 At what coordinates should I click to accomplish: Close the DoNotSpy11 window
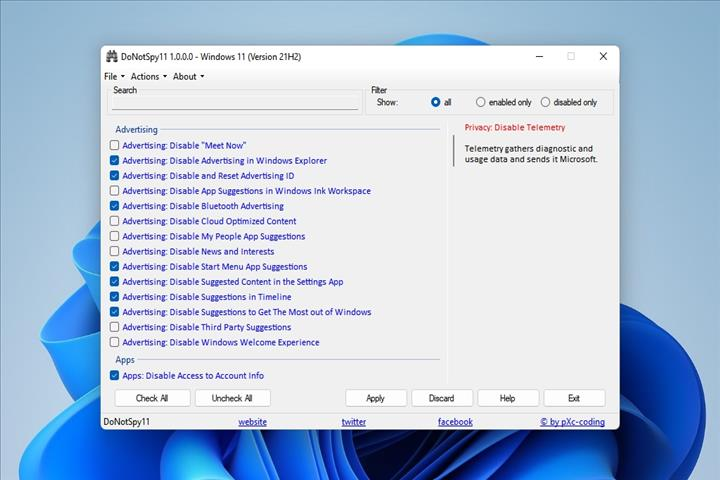(603, 56)
